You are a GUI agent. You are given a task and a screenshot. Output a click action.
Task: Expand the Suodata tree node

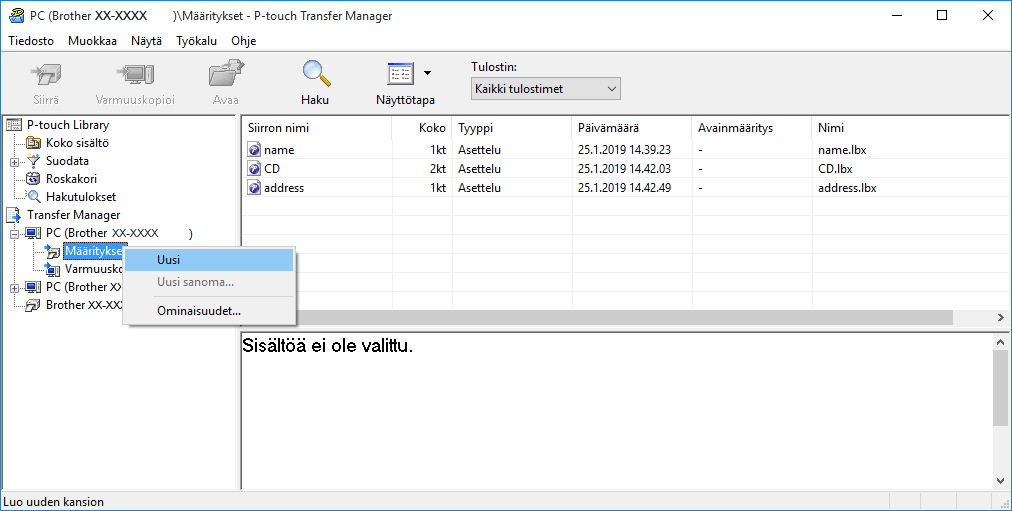[x=14, y=162]
